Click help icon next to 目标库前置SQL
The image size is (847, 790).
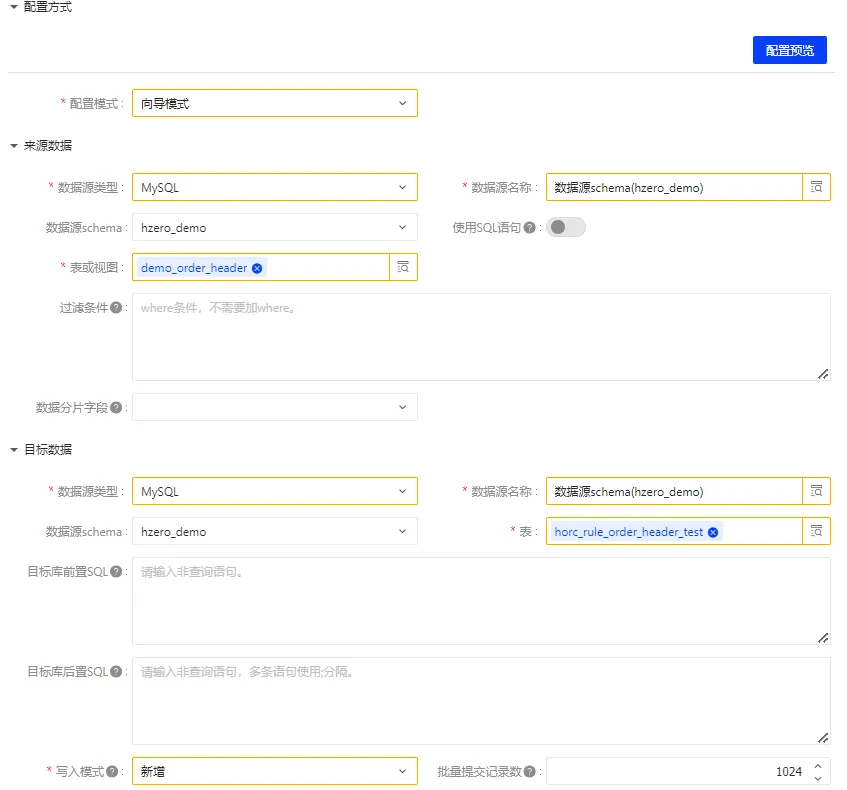tap(116, 572)
